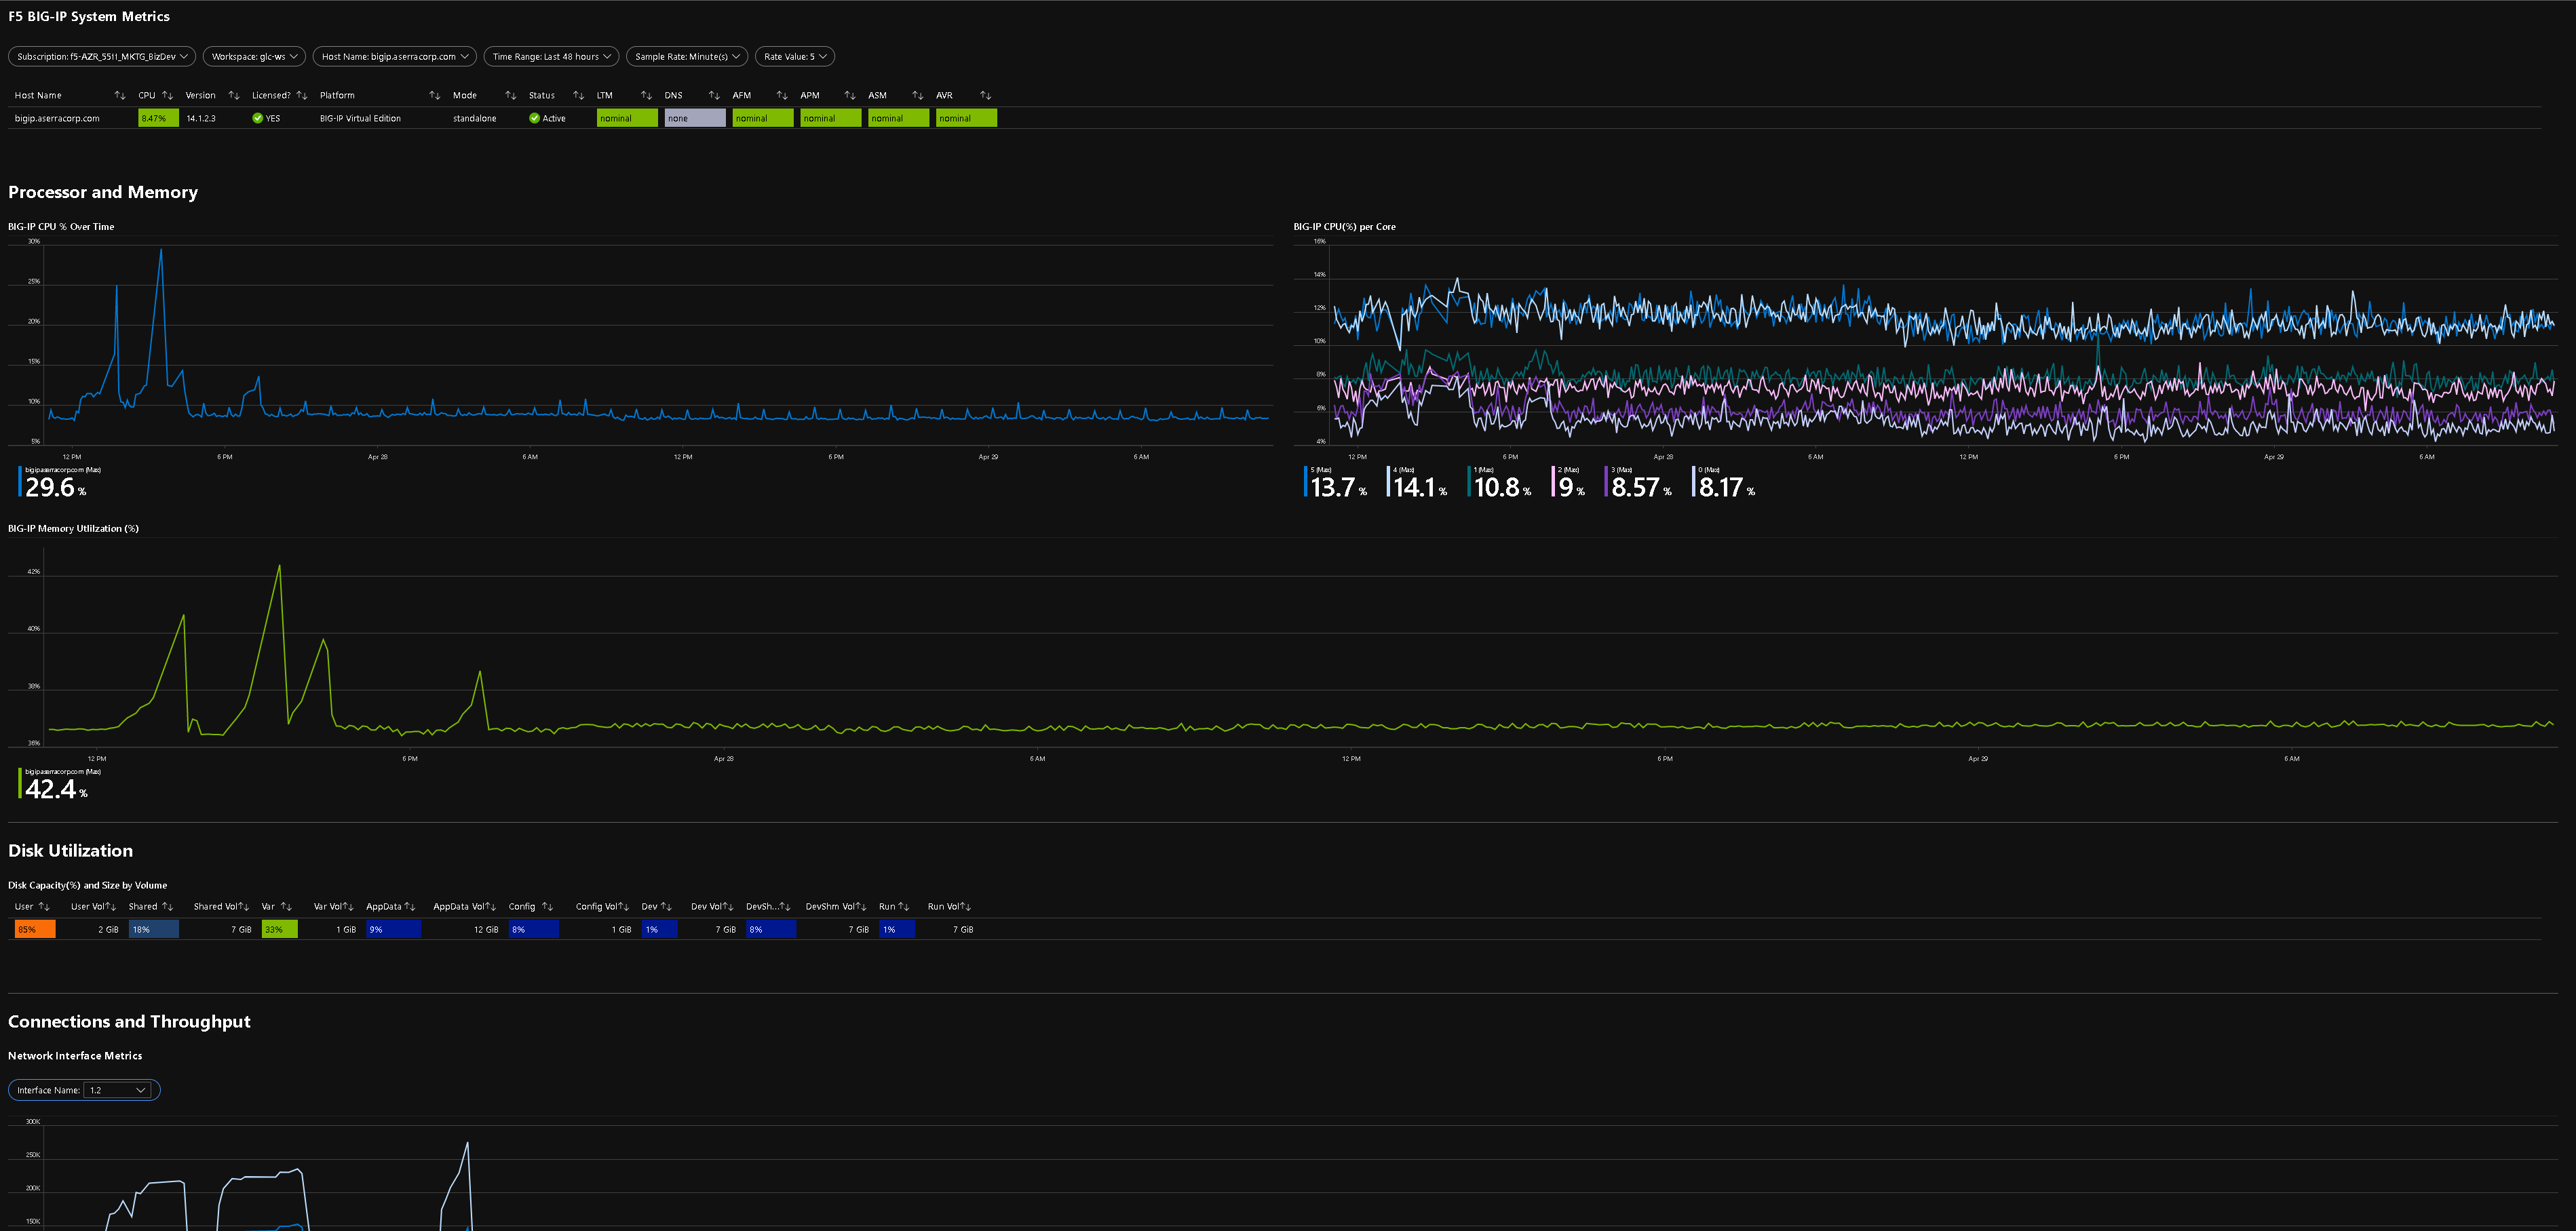Open the Subscription filter dropdown
Image resolution: width=2576 pixels, height=1231 pixels.
pos(102,57)
